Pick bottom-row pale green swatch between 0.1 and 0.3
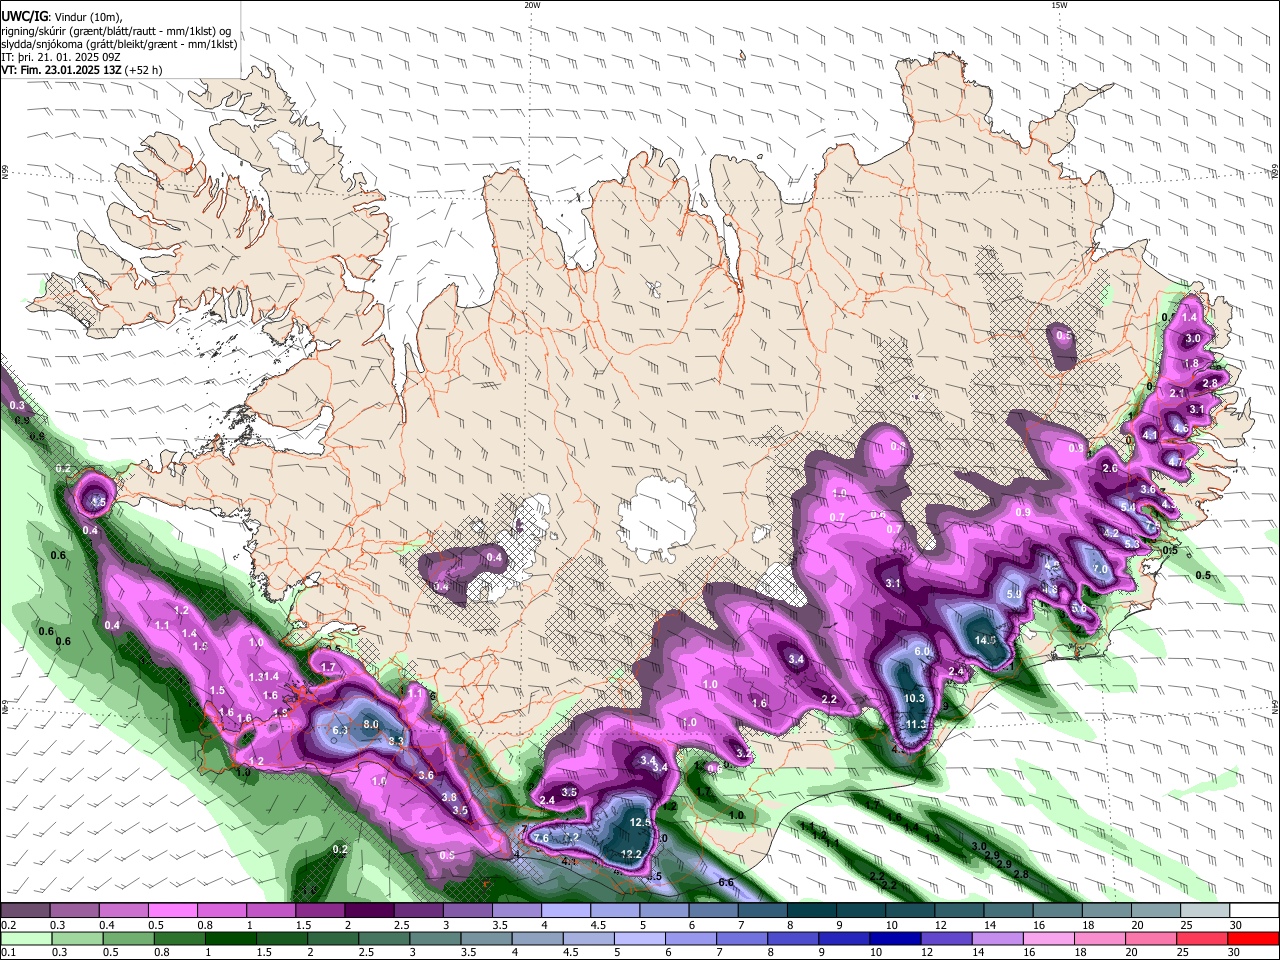 click(x=25, y=939)
